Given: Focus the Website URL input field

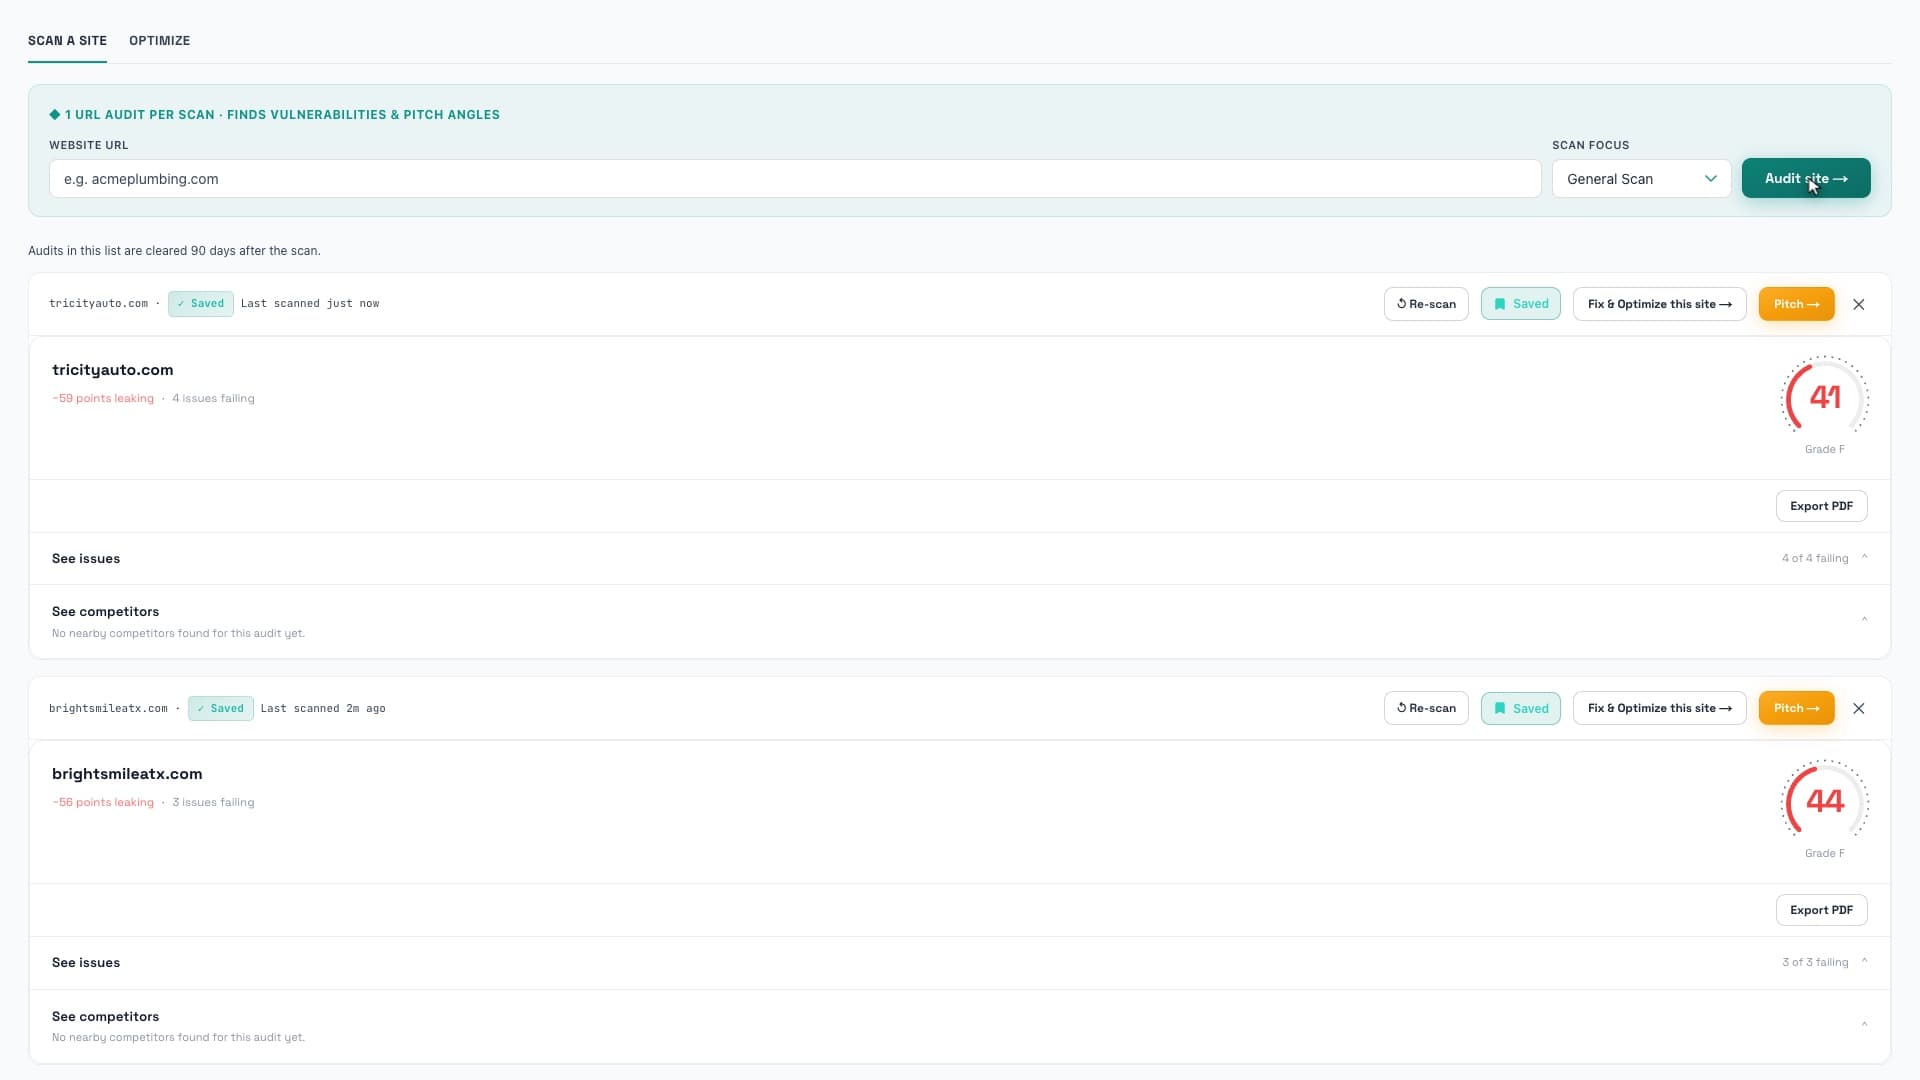Looking at the screenshot, I should pos(795,179).
